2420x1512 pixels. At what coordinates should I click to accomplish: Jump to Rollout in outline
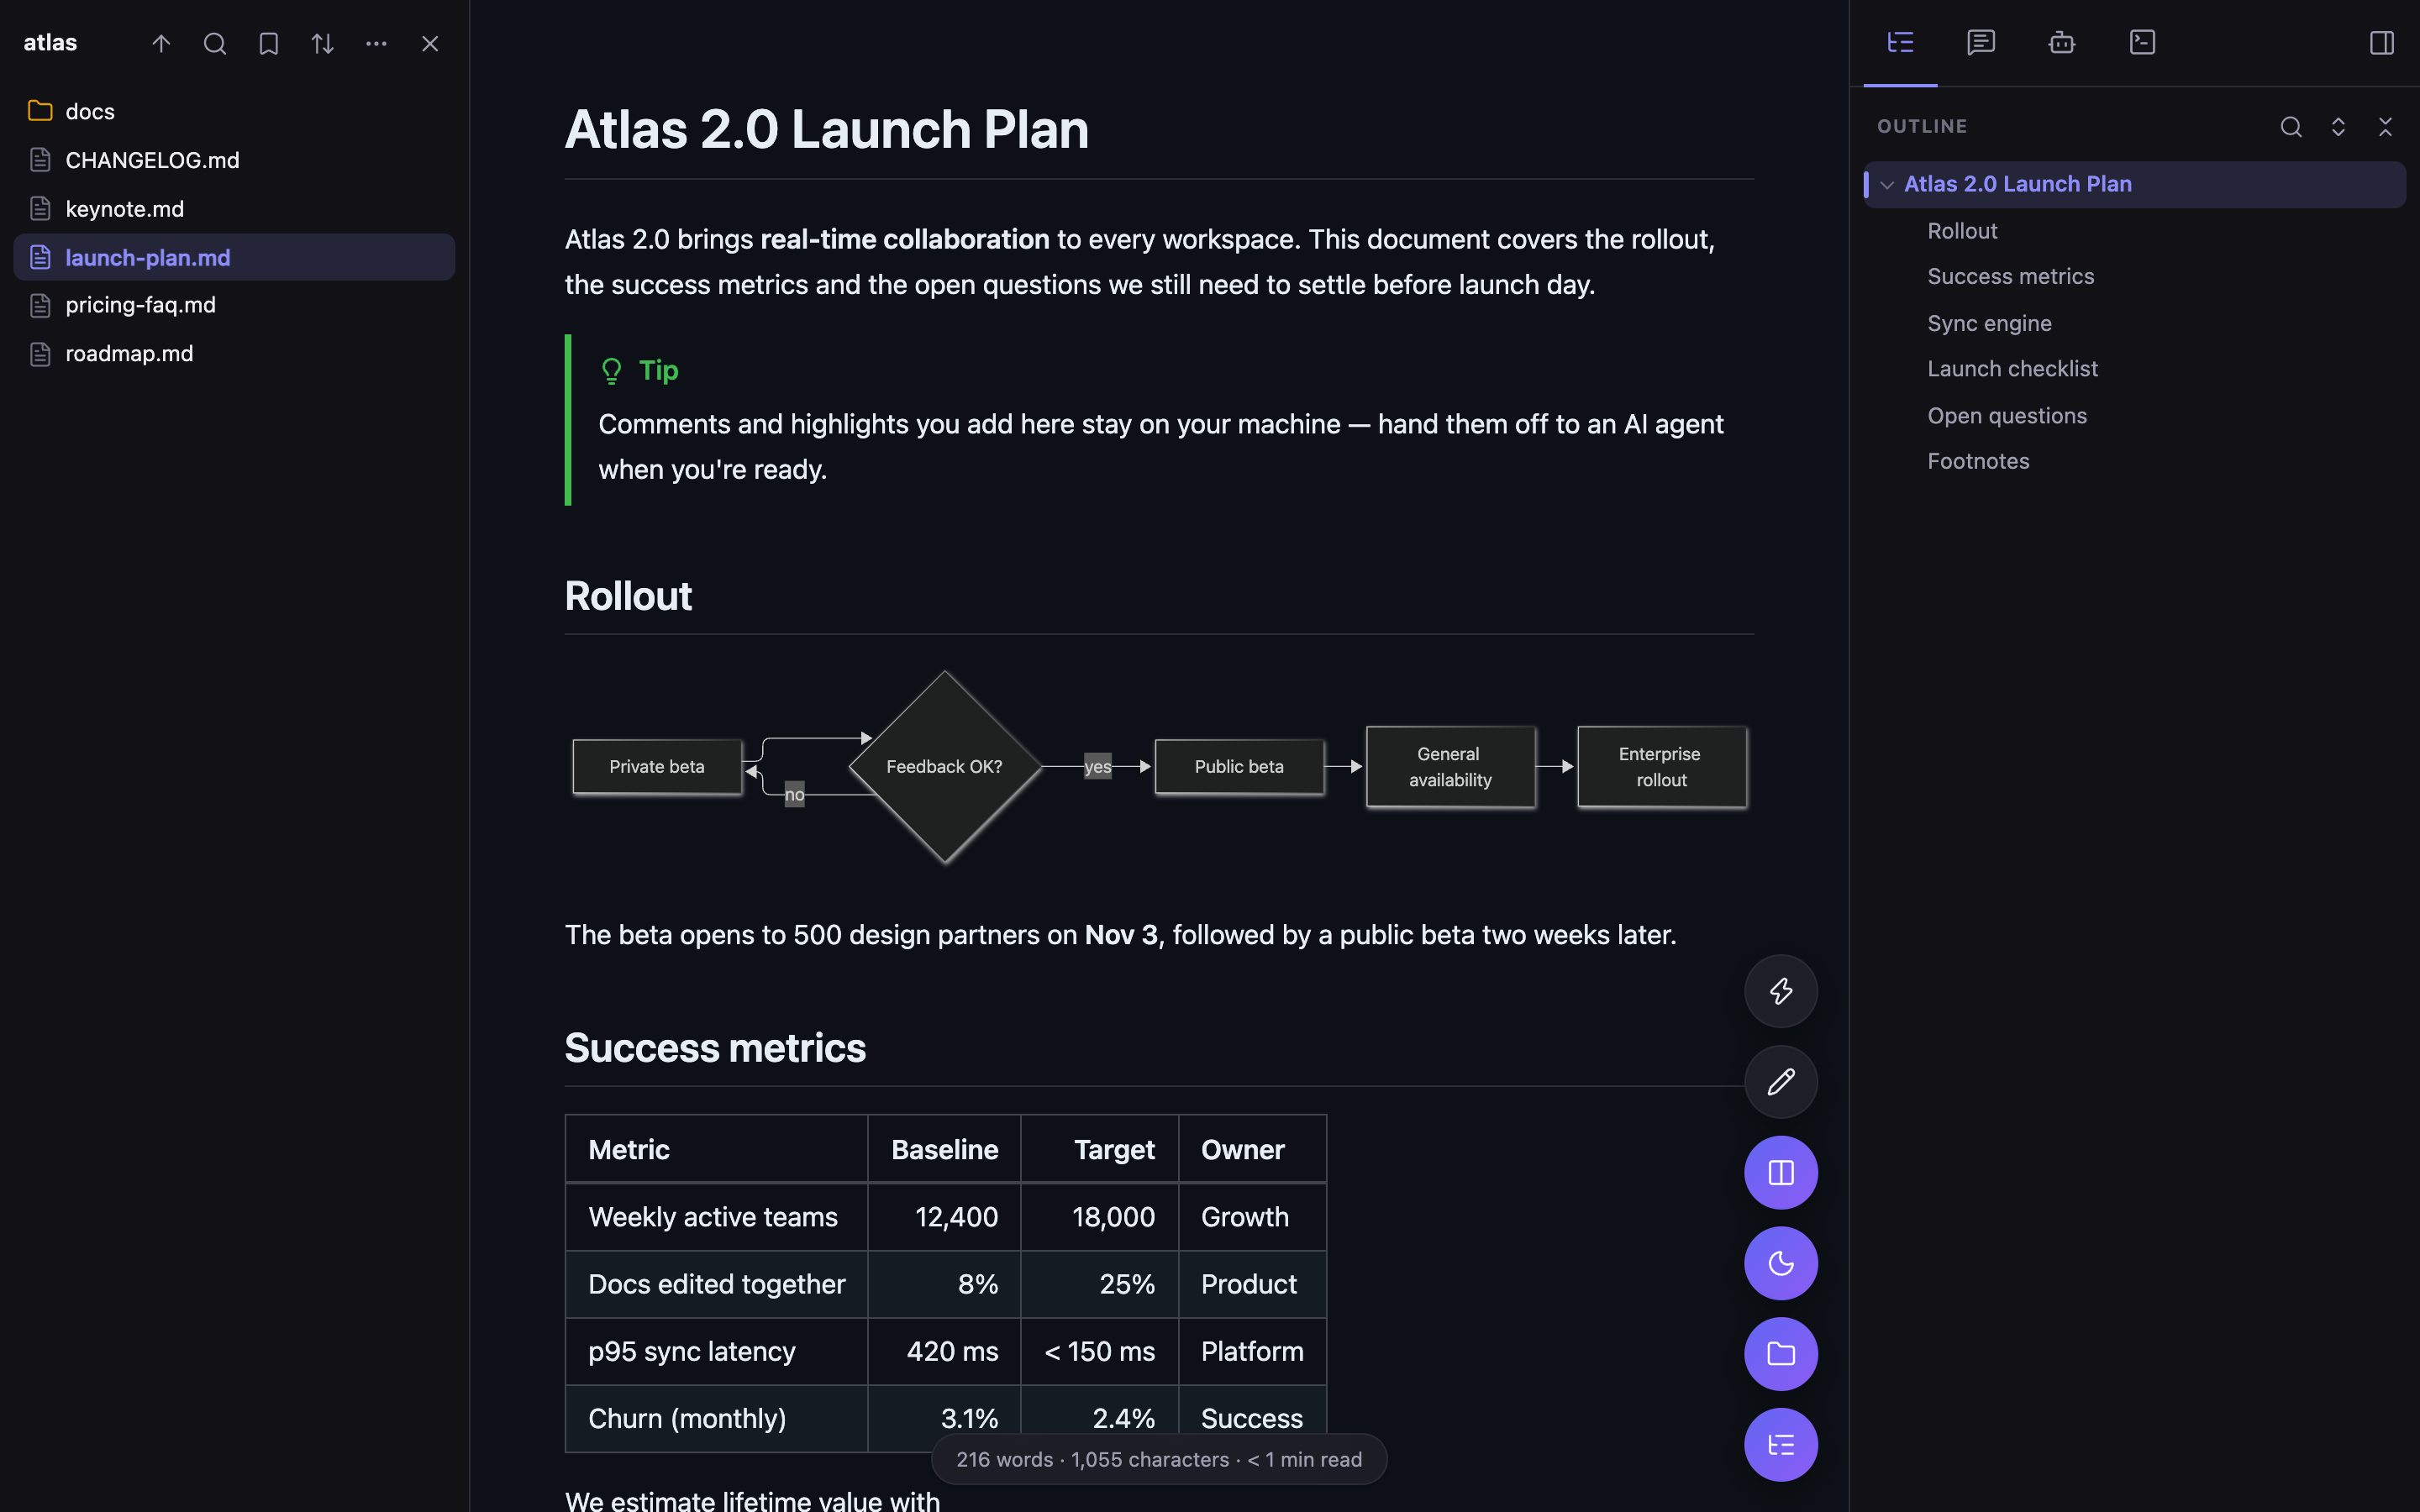coord(1962,231)
